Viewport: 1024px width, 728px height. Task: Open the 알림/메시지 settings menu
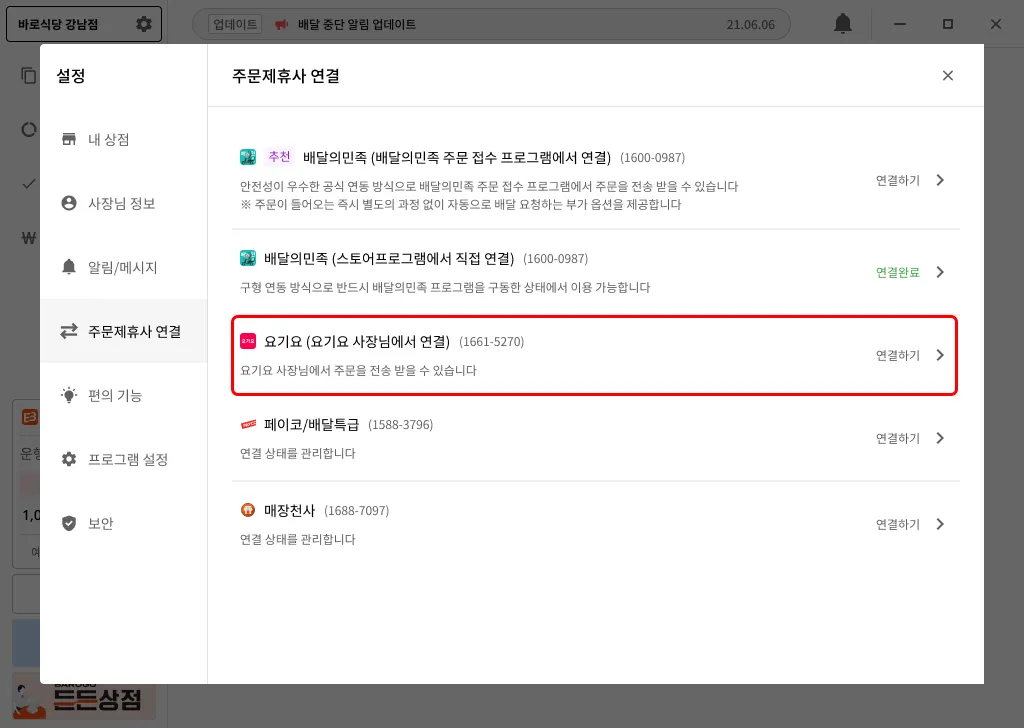(124, 267)
